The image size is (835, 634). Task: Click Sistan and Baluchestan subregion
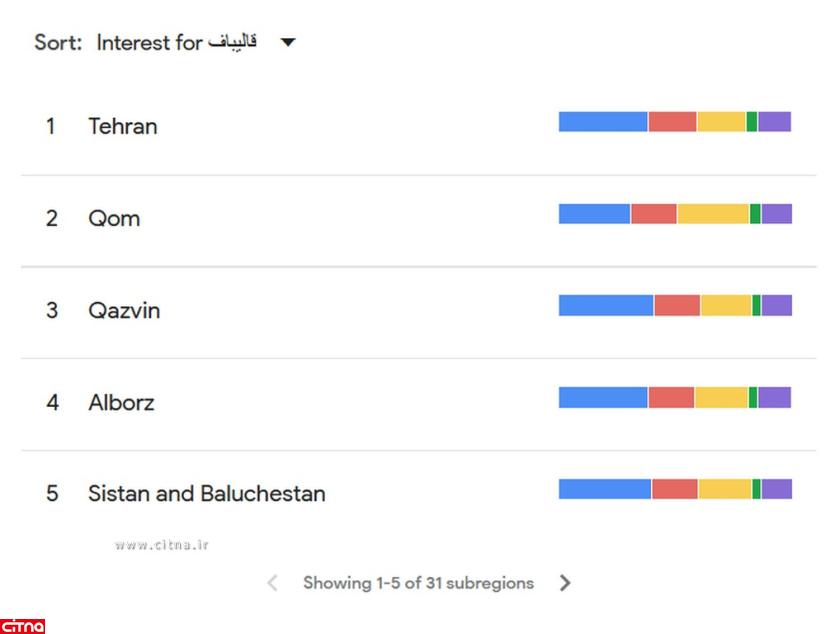(206, 493)
